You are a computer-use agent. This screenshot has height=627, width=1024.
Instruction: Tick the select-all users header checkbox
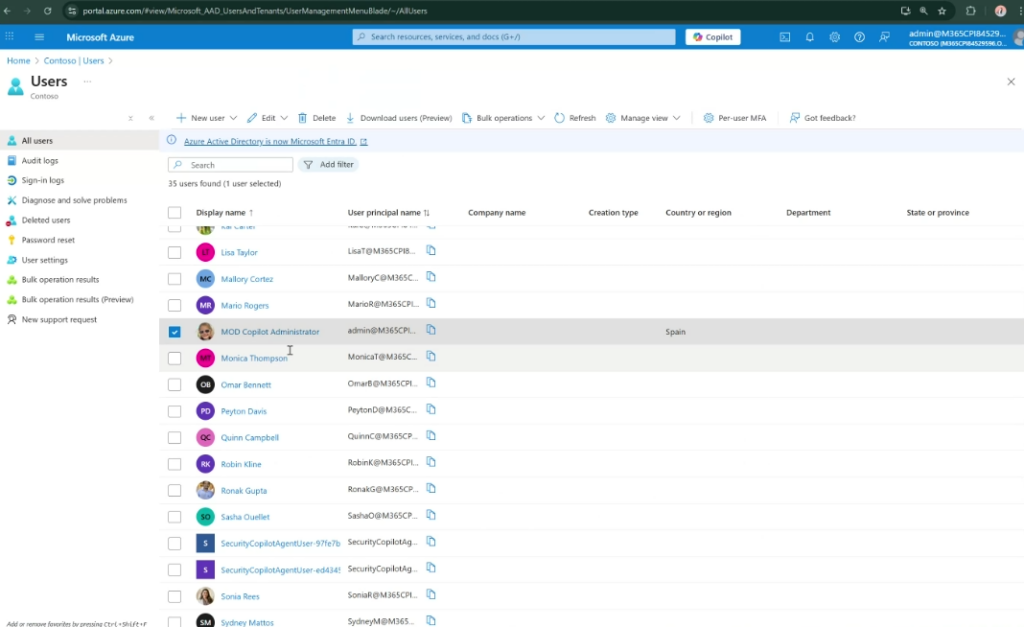click(175, 213)
